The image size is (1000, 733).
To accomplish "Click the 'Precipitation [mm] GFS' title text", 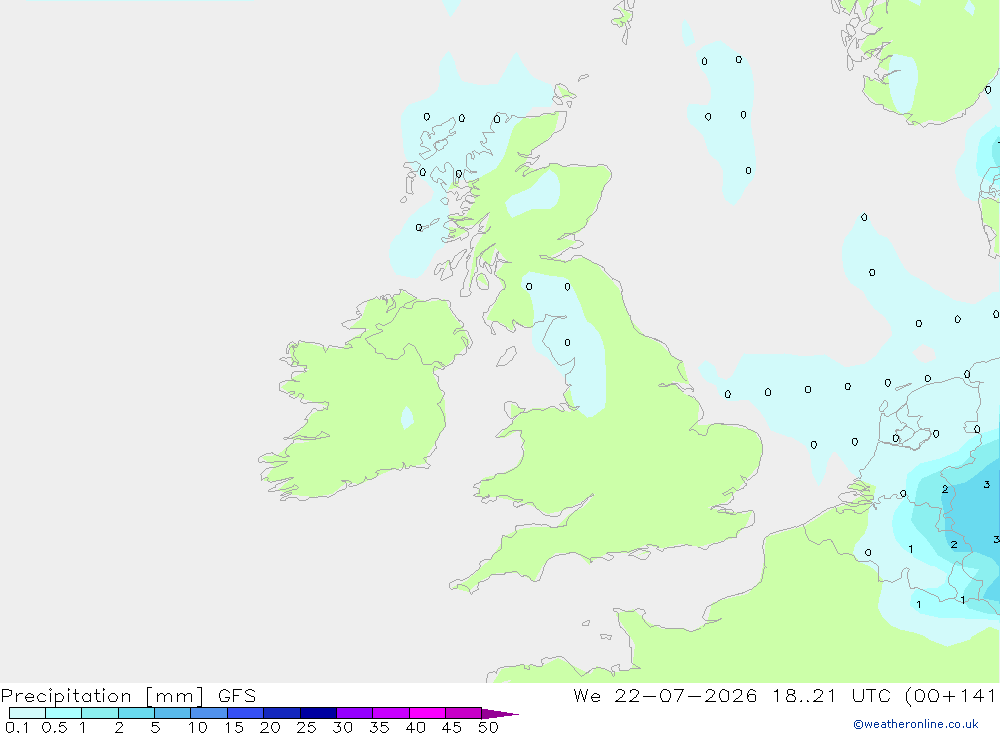I will [128, 695].
